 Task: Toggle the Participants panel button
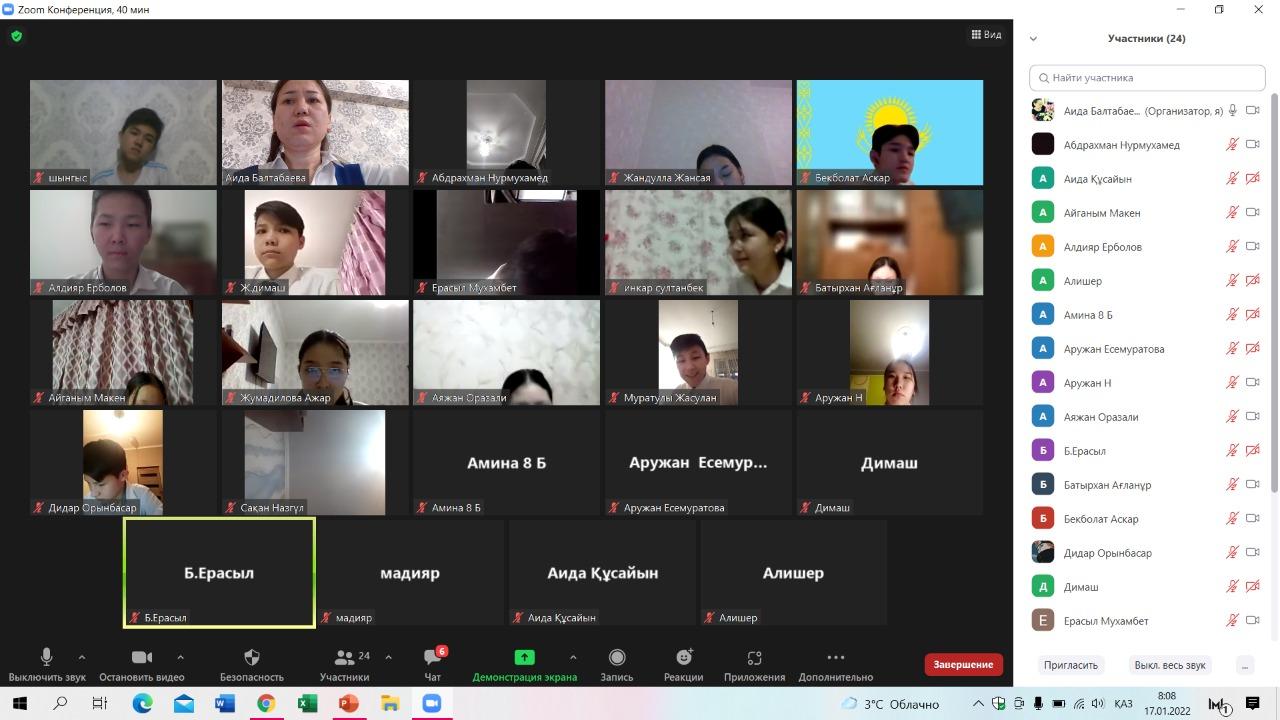345,658
